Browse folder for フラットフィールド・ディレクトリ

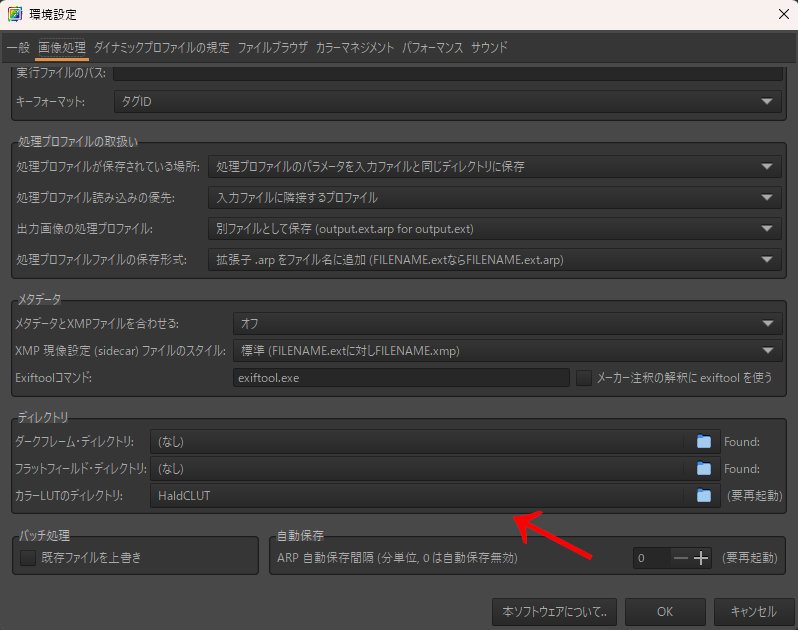point(704,468)
